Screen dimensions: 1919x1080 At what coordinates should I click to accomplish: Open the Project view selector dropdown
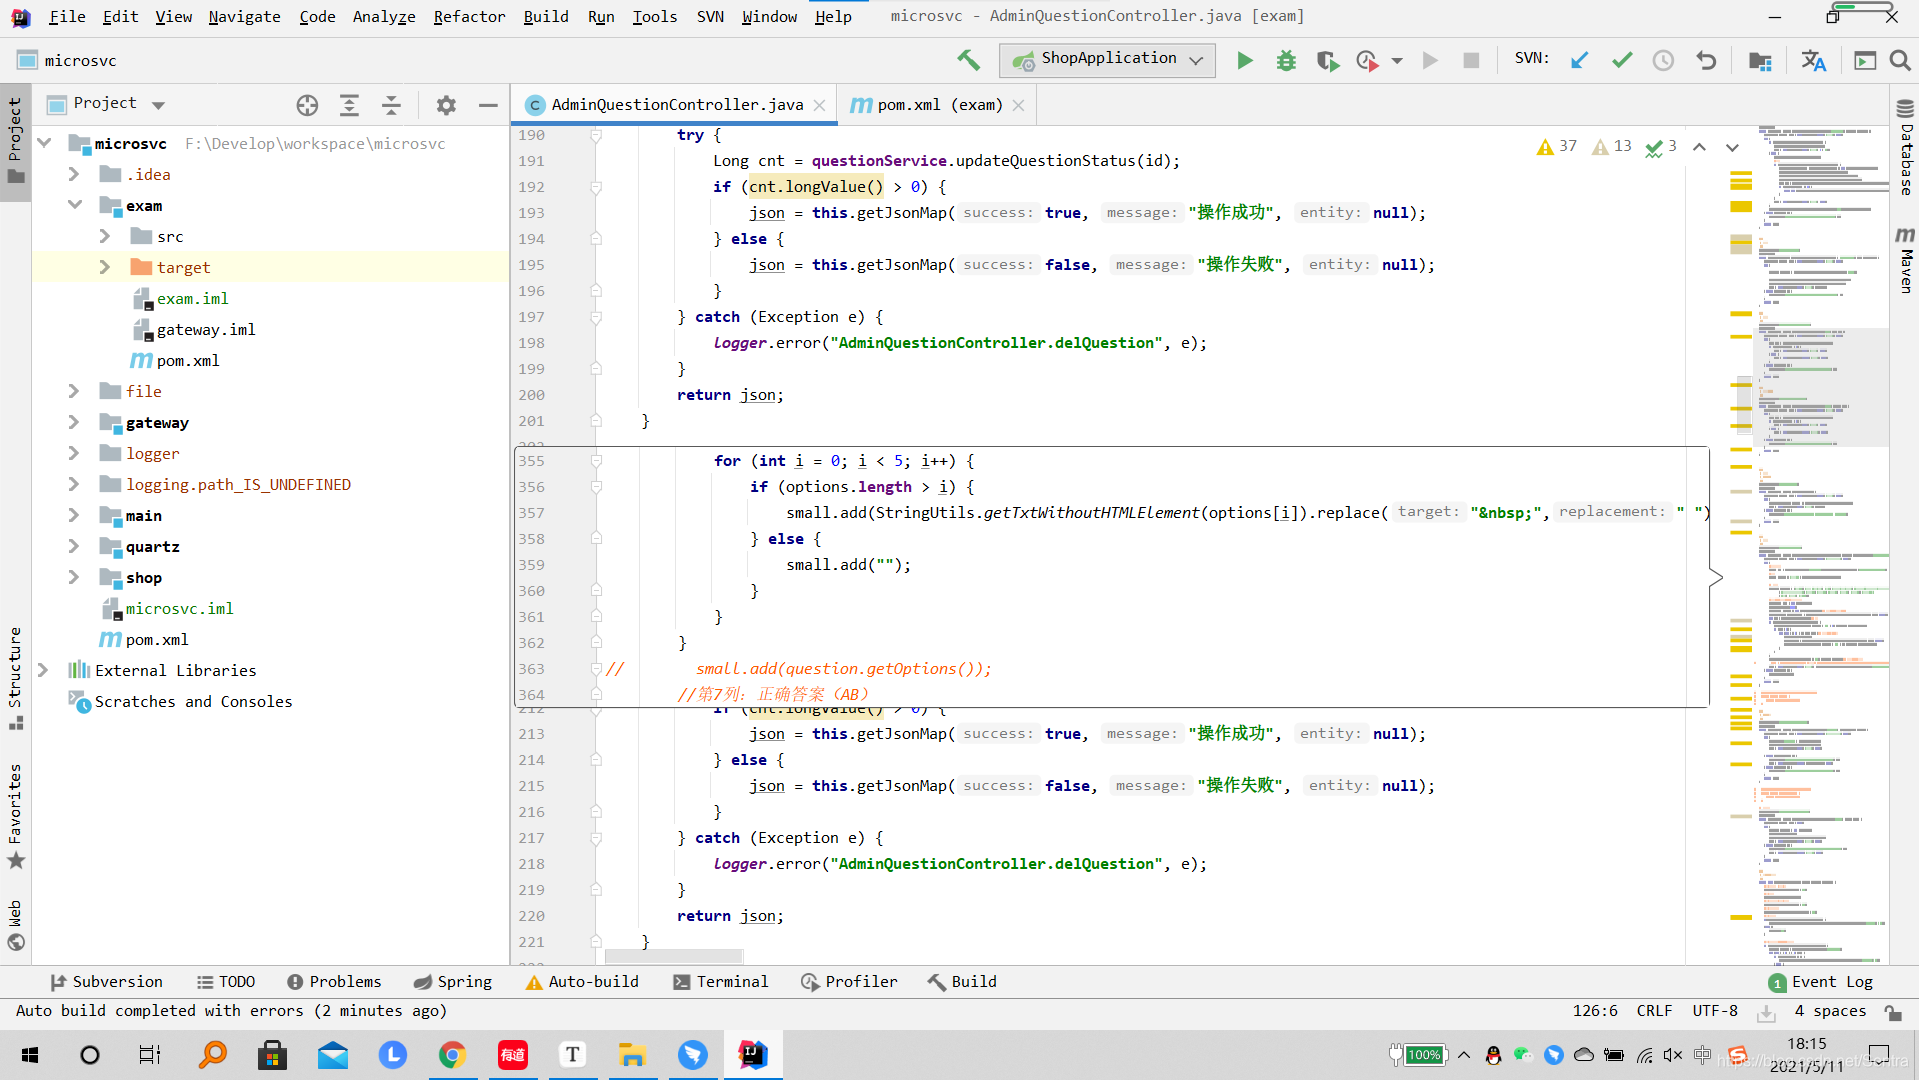pos(158,105)
